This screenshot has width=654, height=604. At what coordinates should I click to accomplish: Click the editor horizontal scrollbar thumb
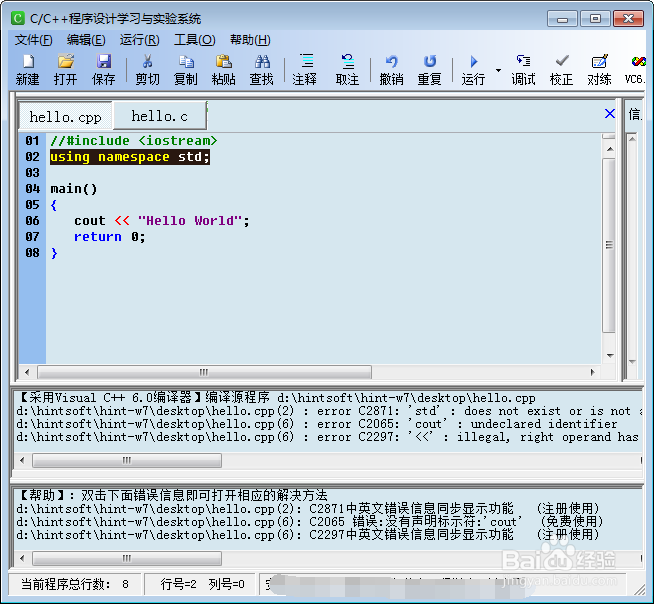pos(204,372)
